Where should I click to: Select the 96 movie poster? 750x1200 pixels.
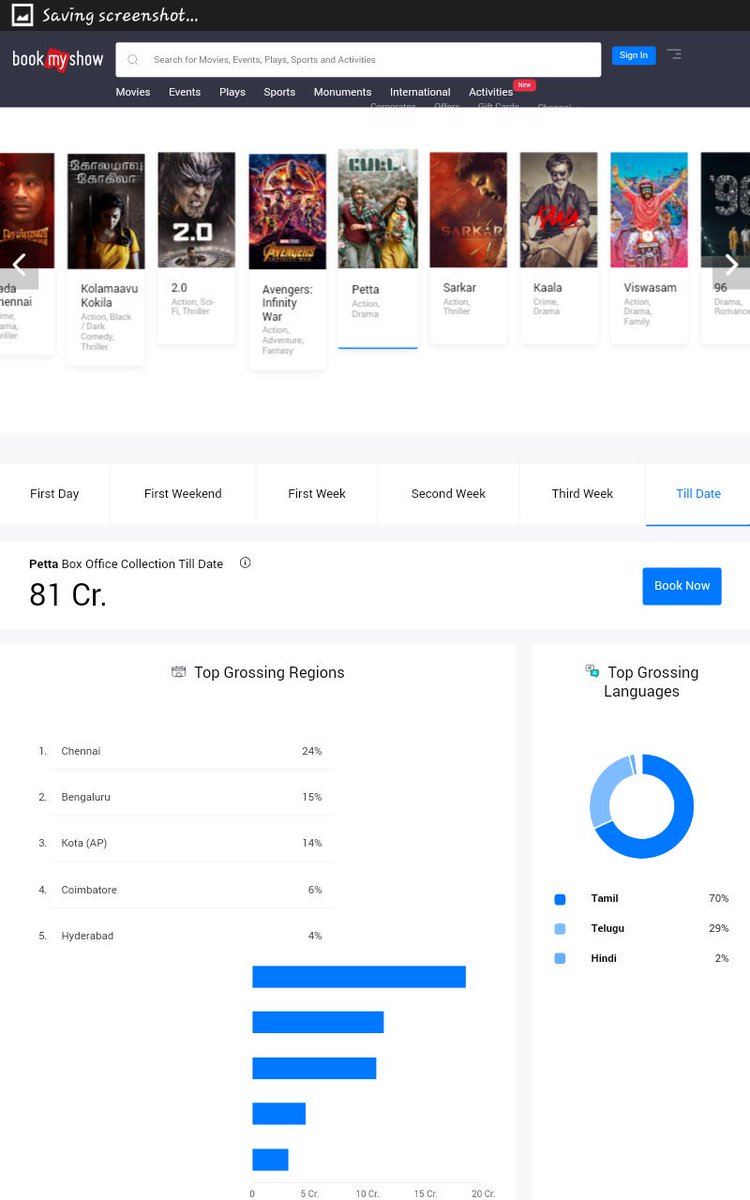(x=726, y=210)
